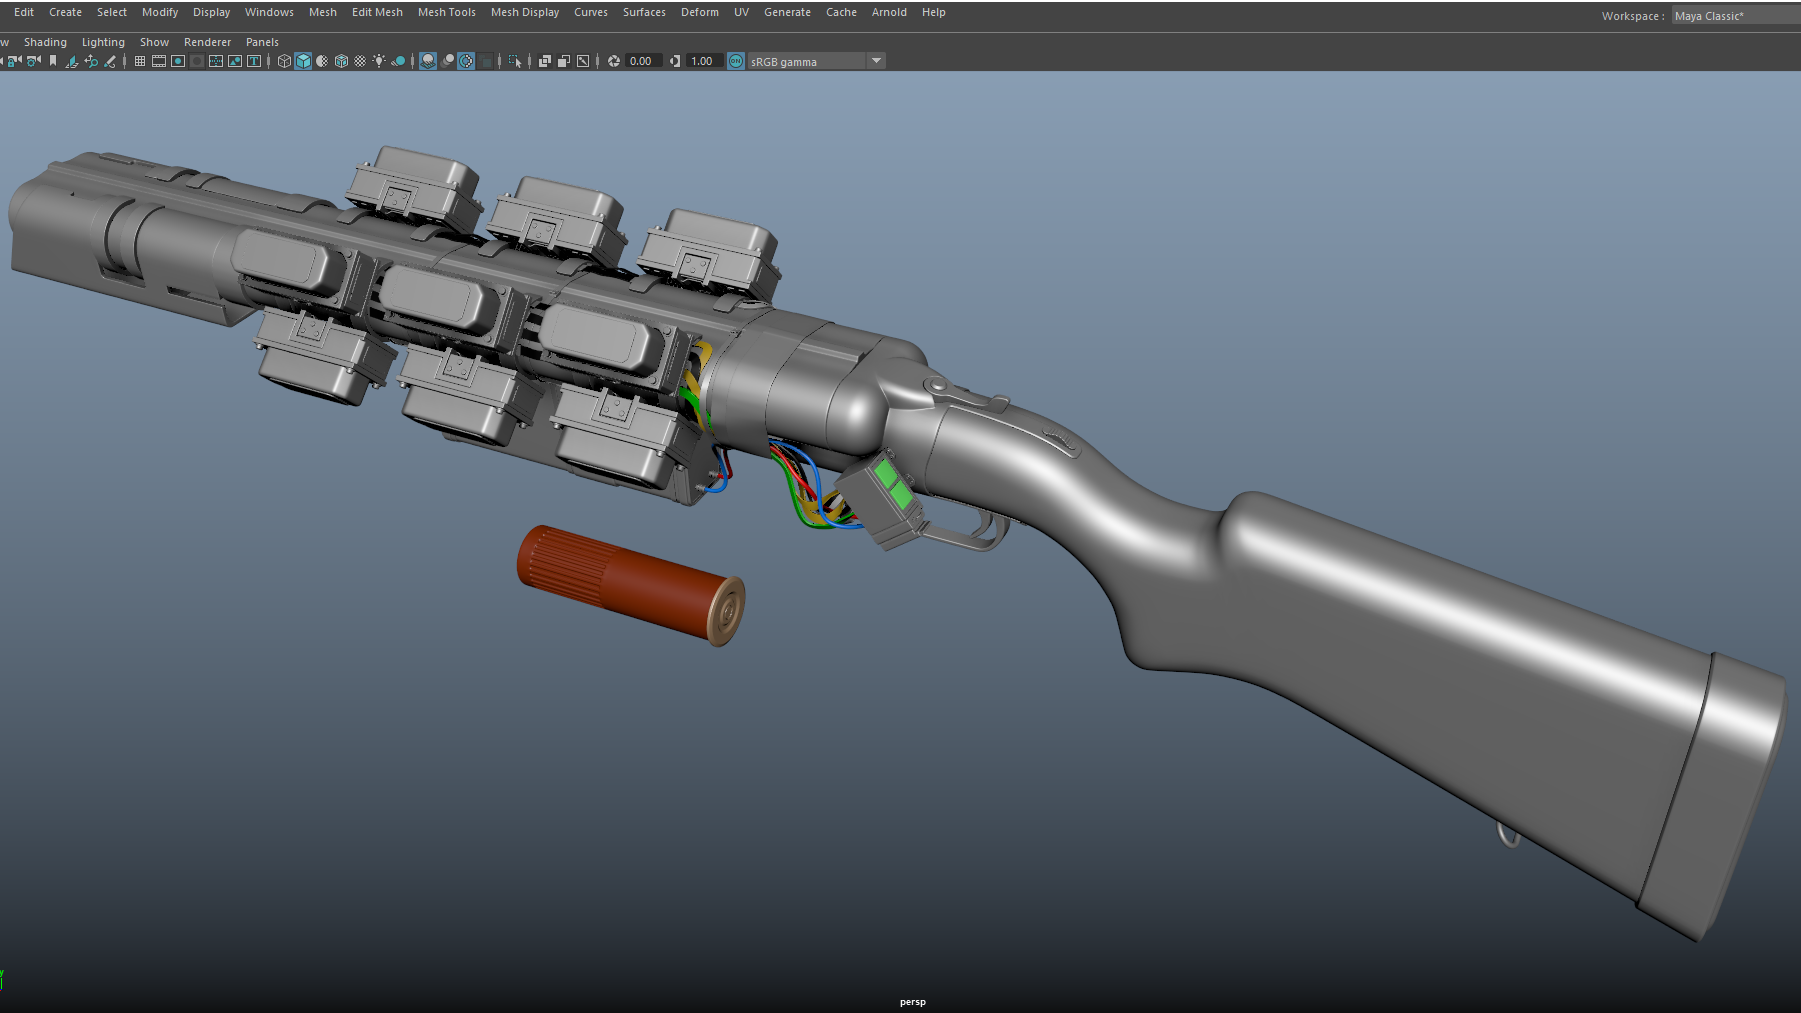Open the Workspace Maya Classic dropdown

pyautogui.click(x=1736, y=15)
